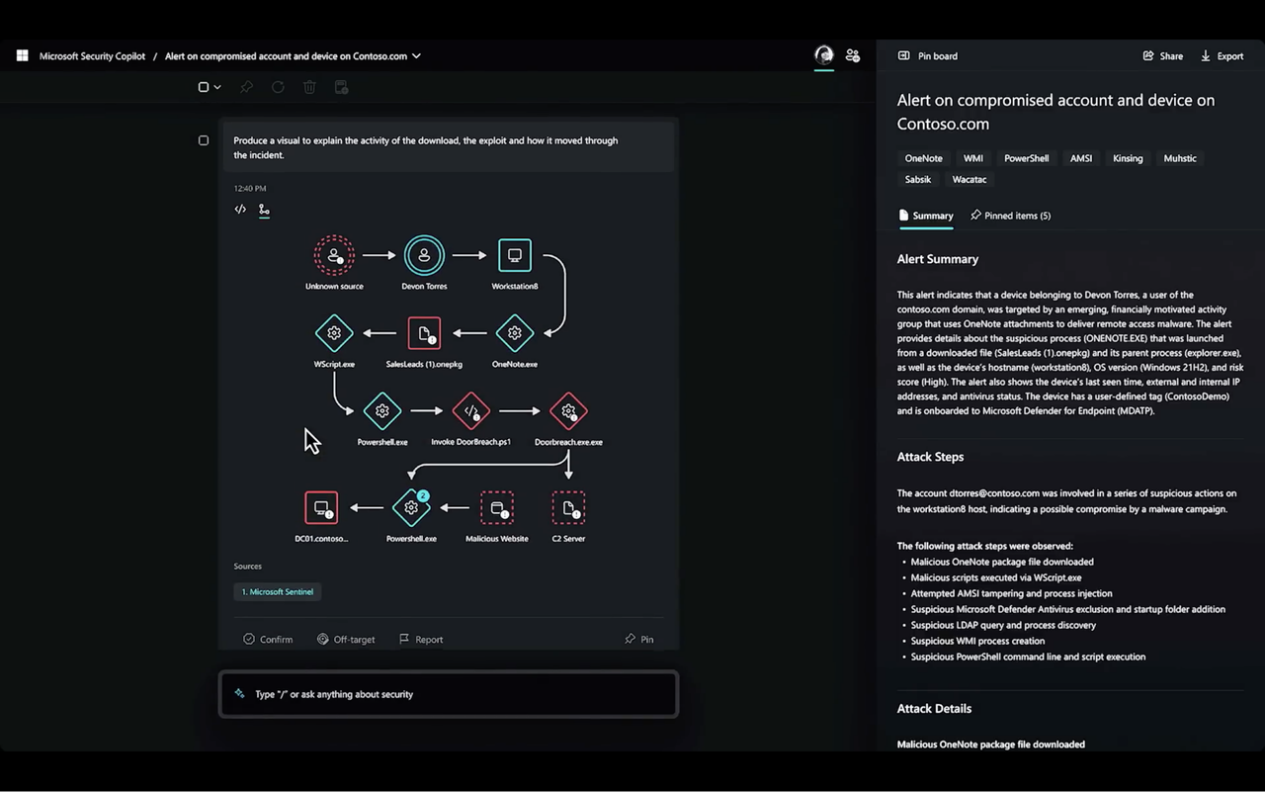Click the pin icon in the toolbar

pyautogui.click(x=247, y=87)
